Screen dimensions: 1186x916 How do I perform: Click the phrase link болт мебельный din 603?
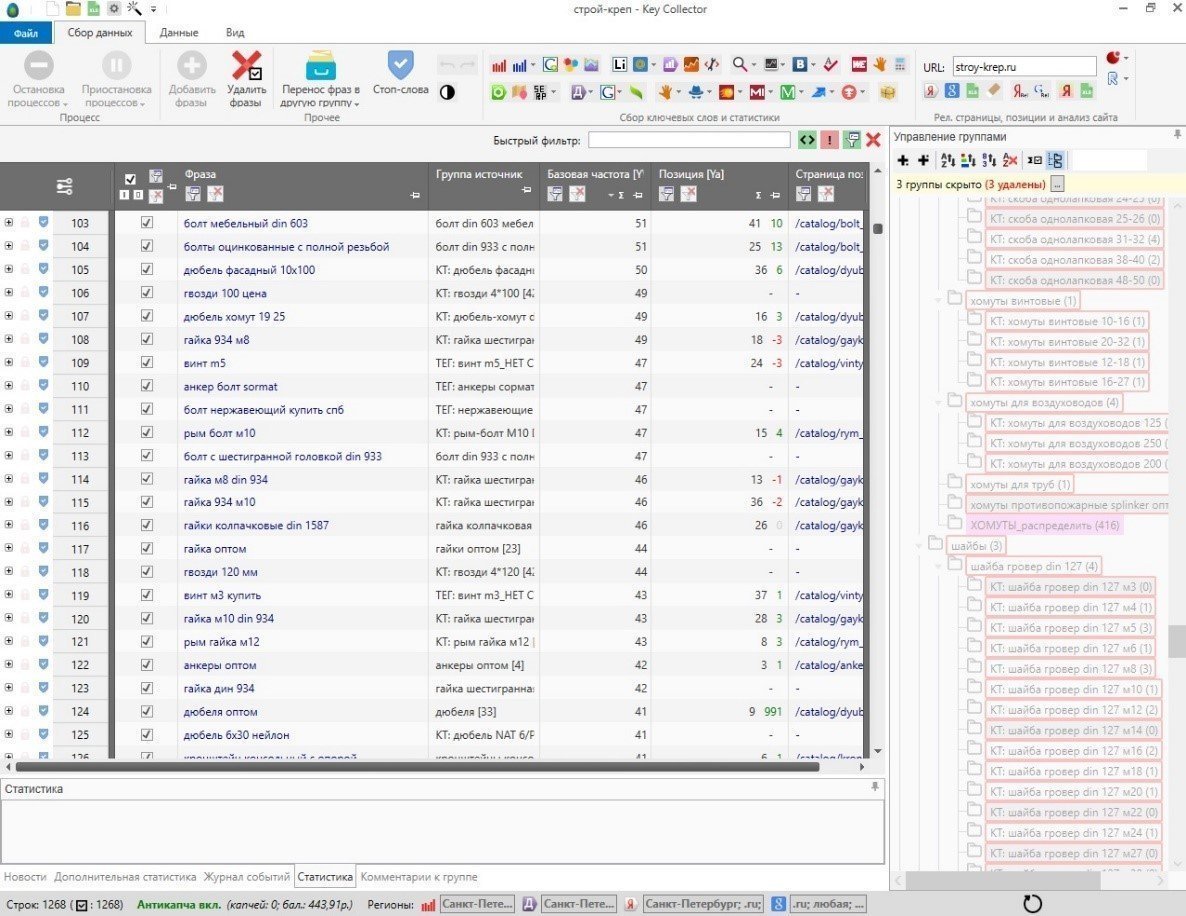(246, 223)
